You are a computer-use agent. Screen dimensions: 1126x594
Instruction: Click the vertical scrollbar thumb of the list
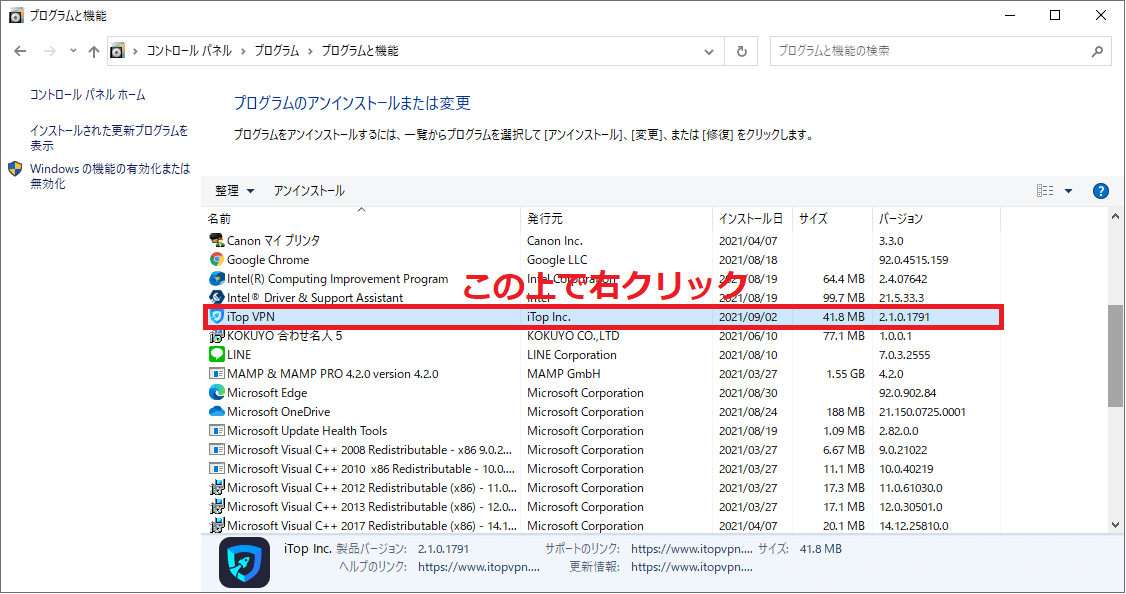point(1115,356)
